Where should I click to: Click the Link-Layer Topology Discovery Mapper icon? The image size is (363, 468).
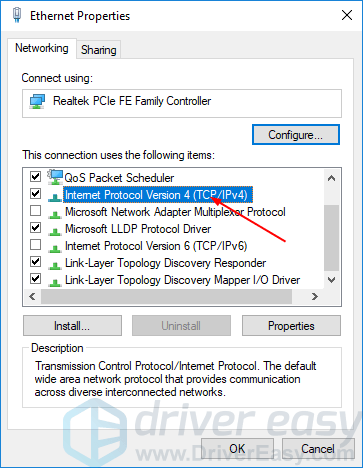click(54, 281)
